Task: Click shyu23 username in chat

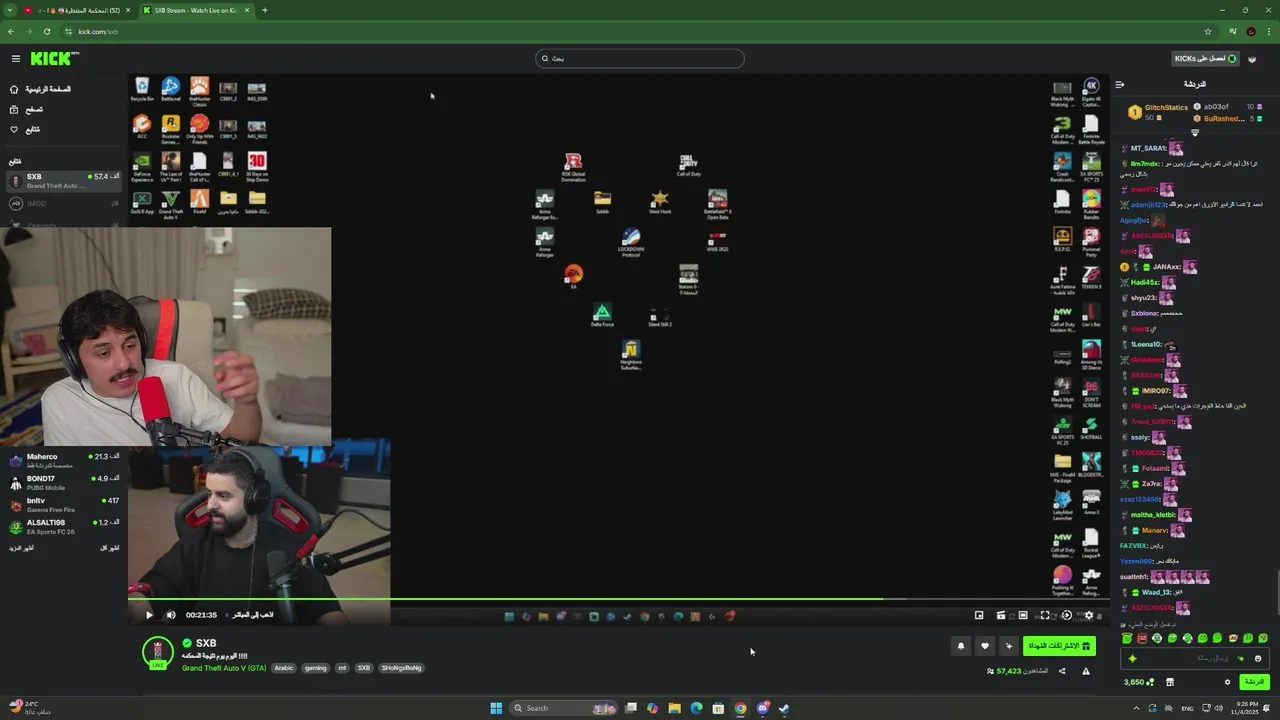Action: pos(1144,298)
